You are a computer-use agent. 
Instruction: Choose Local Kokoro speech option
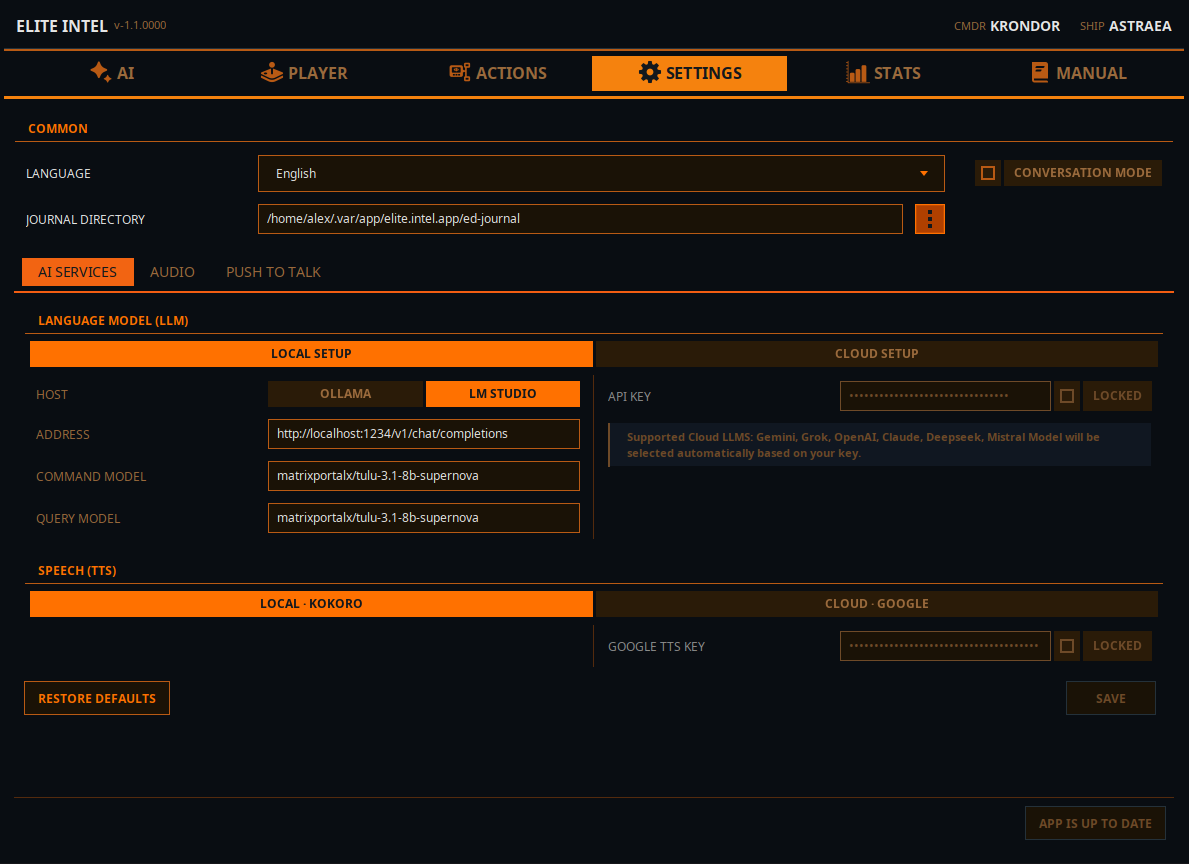[x=311, y=604]
